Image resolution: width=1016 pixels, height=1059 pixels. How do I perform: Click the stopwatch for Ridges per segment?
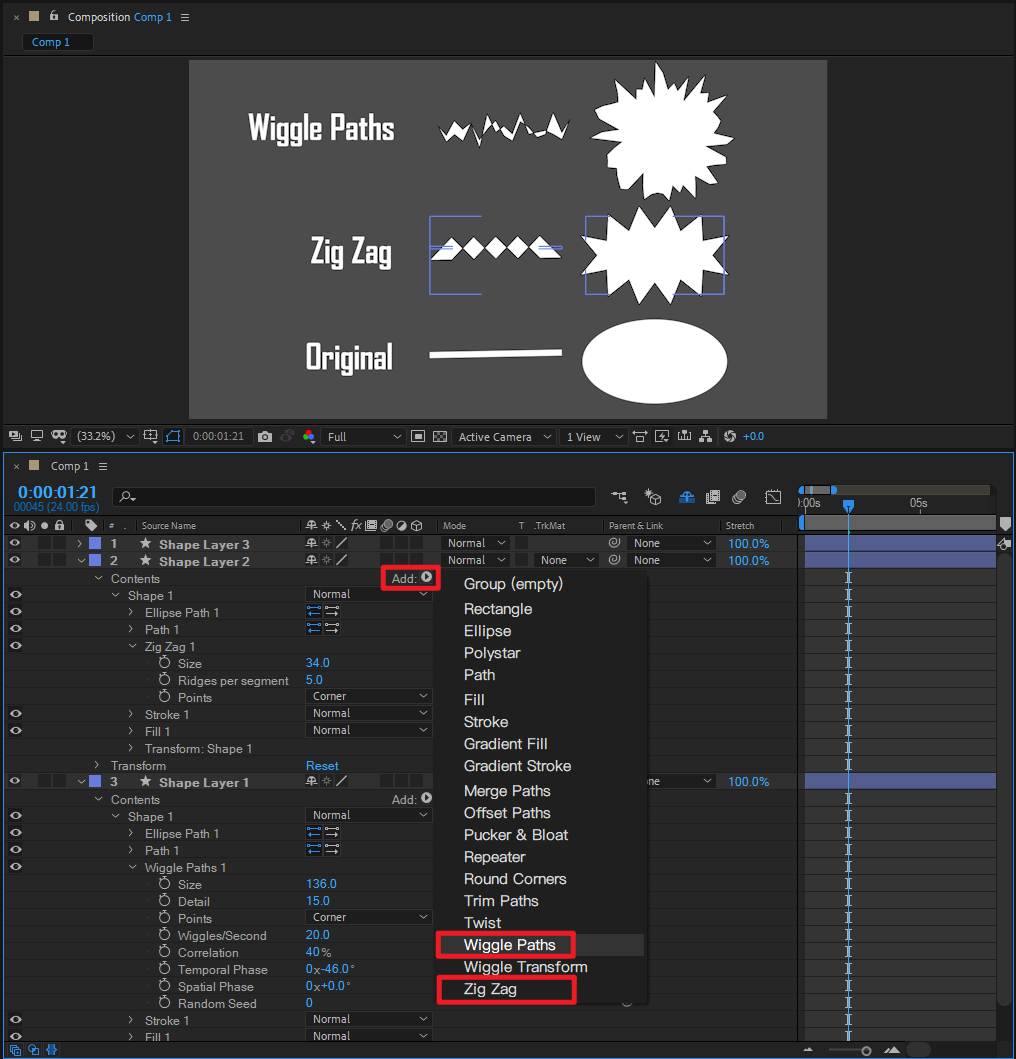(165, 680)
